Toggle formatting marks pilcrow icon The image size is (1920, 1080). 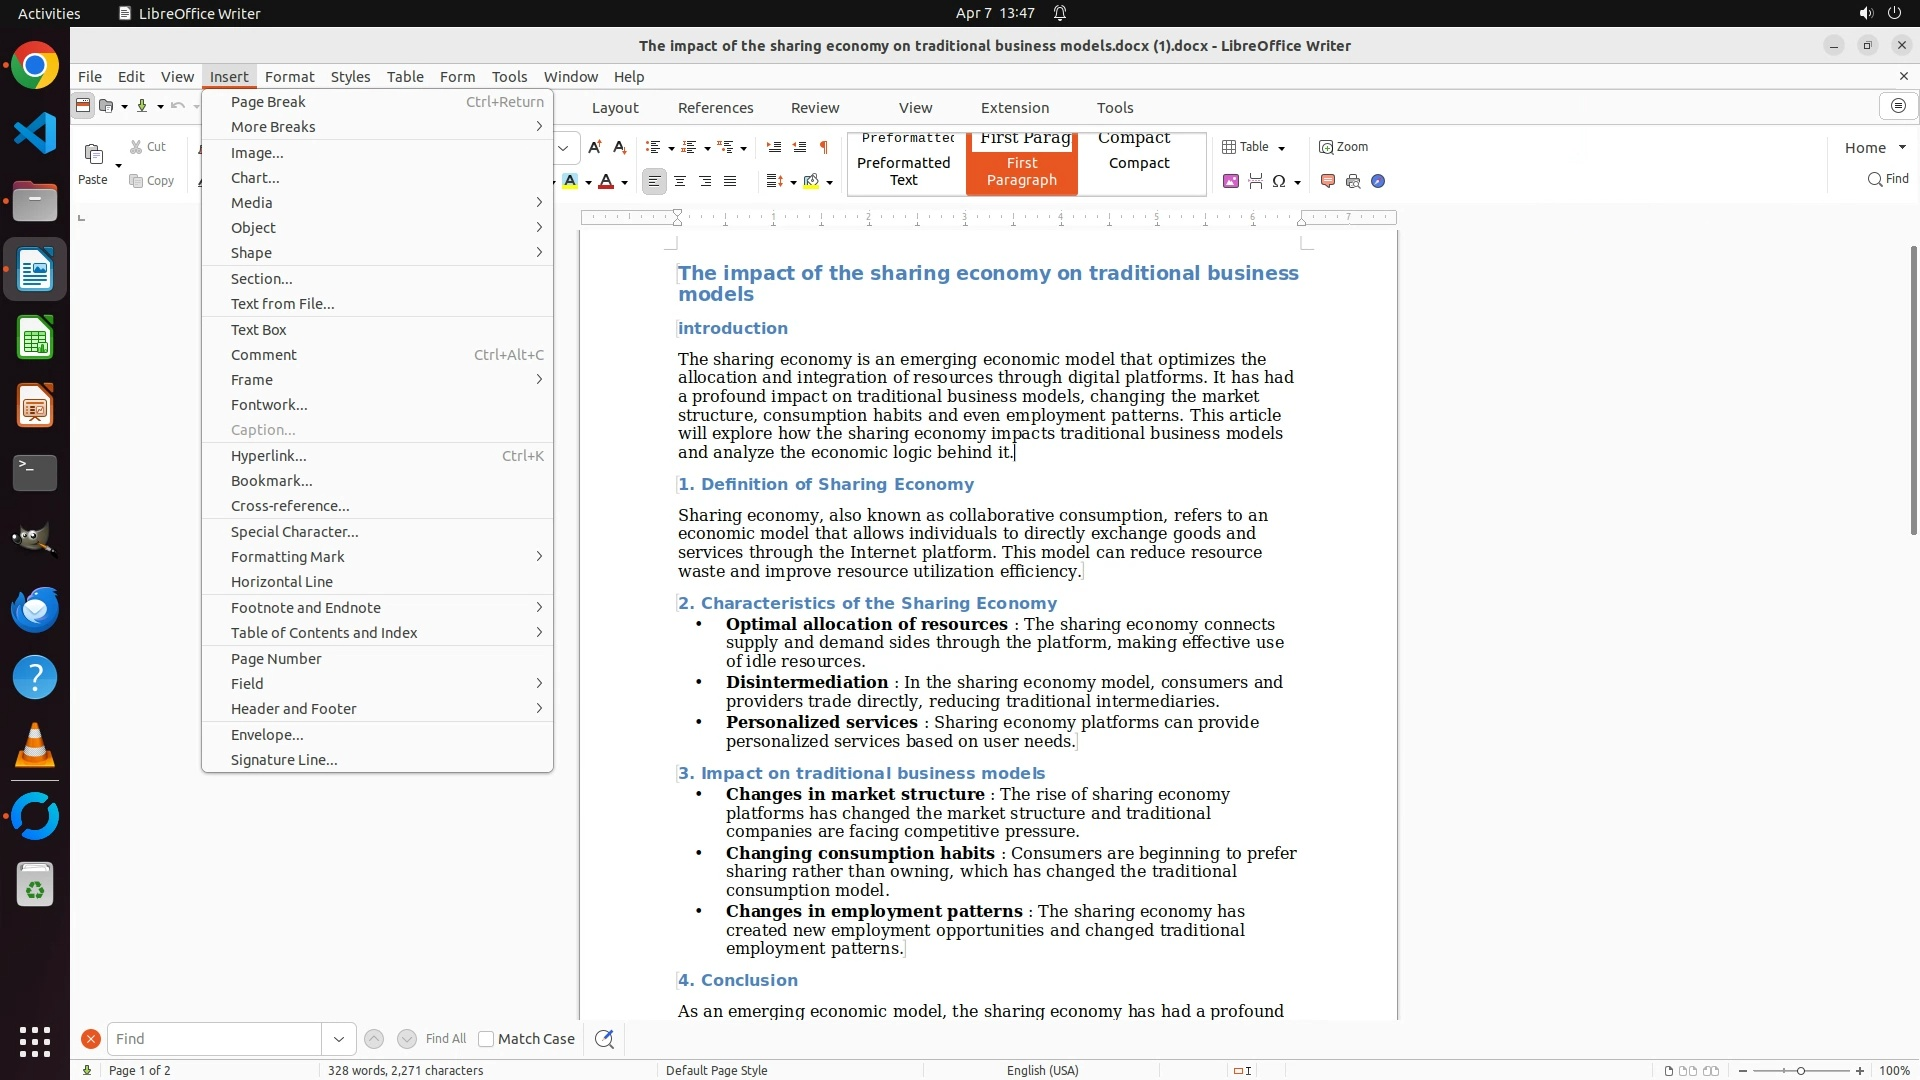click(x=823, y=147)
